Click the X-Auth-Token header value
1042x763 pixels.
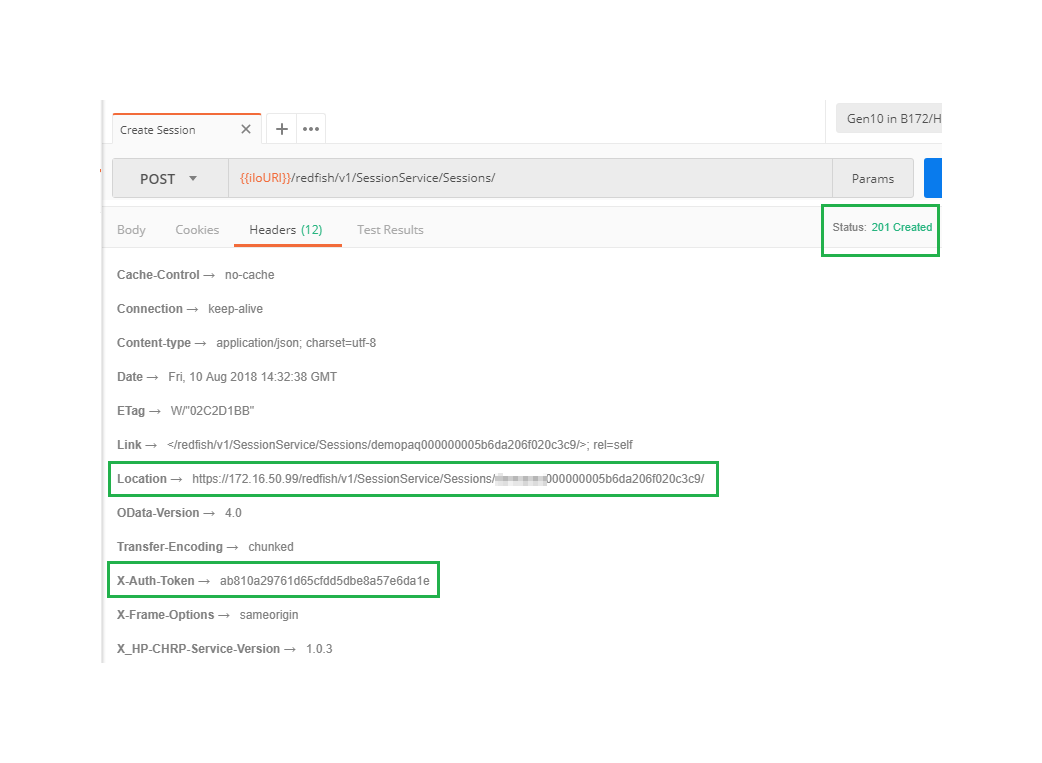click(324, 581)
